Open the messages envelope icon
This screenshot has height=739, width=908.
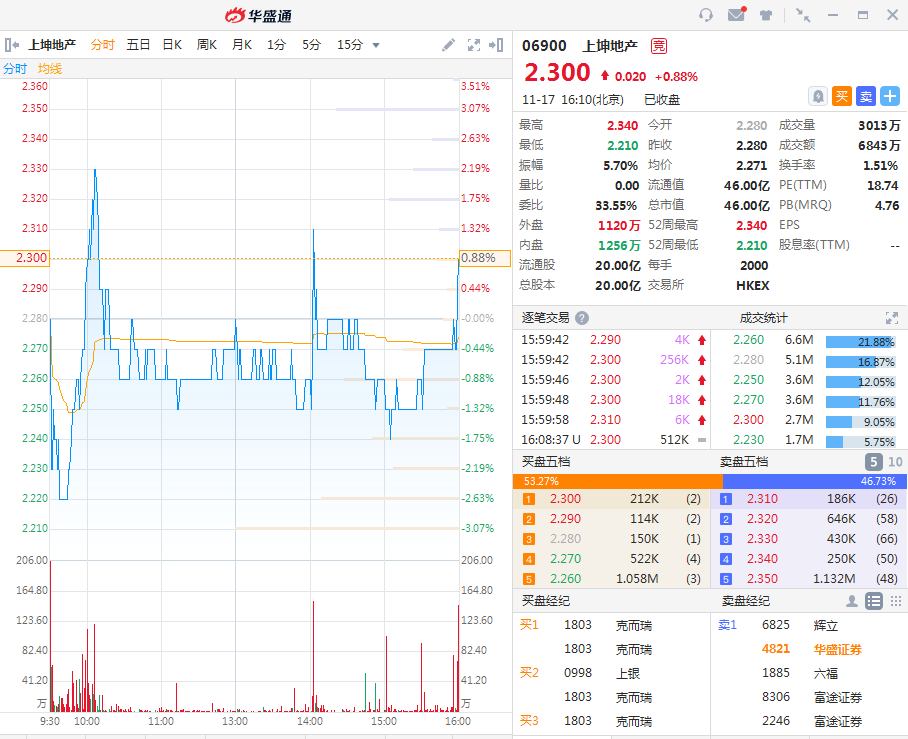point(737,14)
